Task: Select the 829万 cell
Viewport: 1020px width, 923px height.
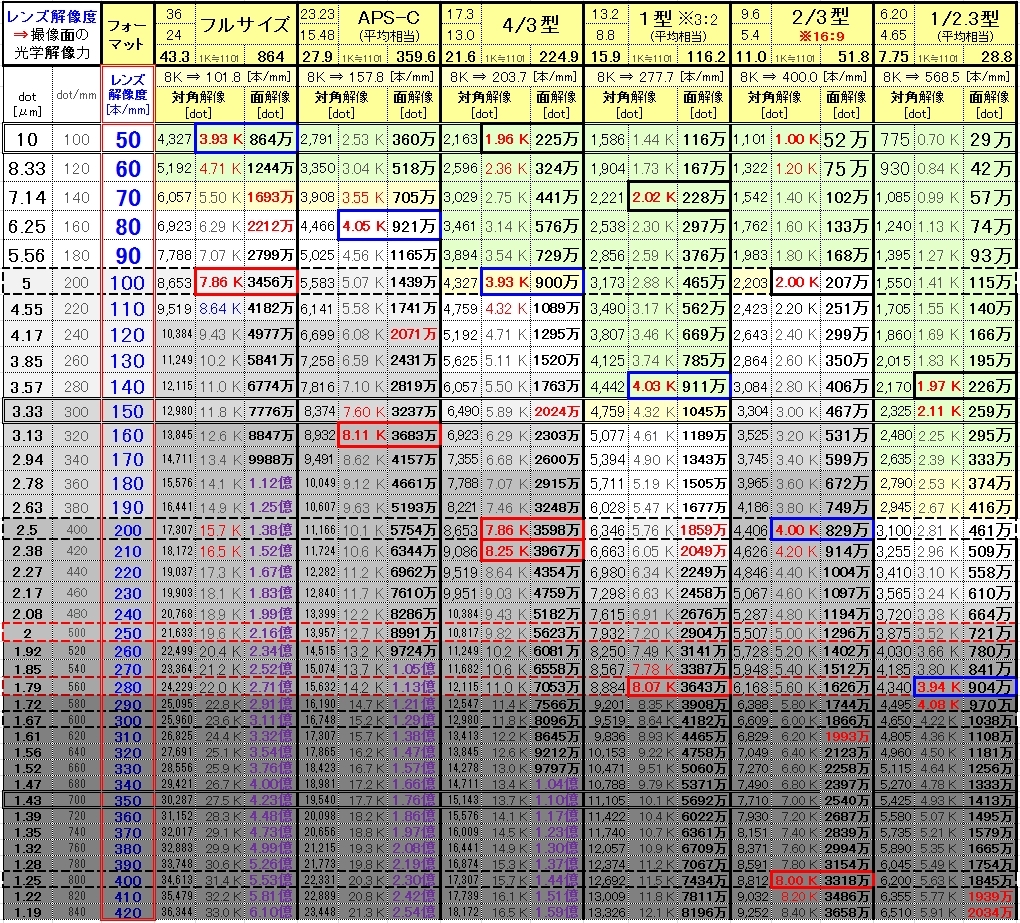Action: pyautogui.click(x=846, y=530)
